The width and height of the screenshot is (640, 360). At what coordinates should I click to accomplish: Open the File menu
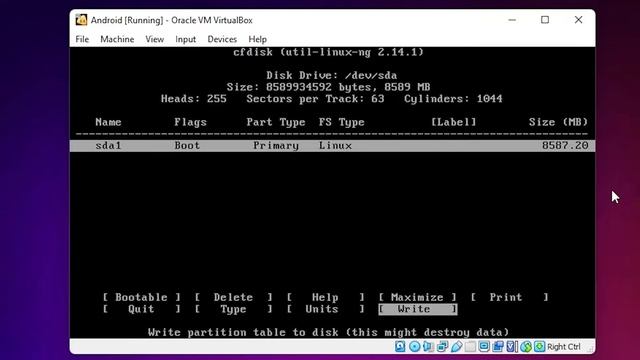point(82,39)
